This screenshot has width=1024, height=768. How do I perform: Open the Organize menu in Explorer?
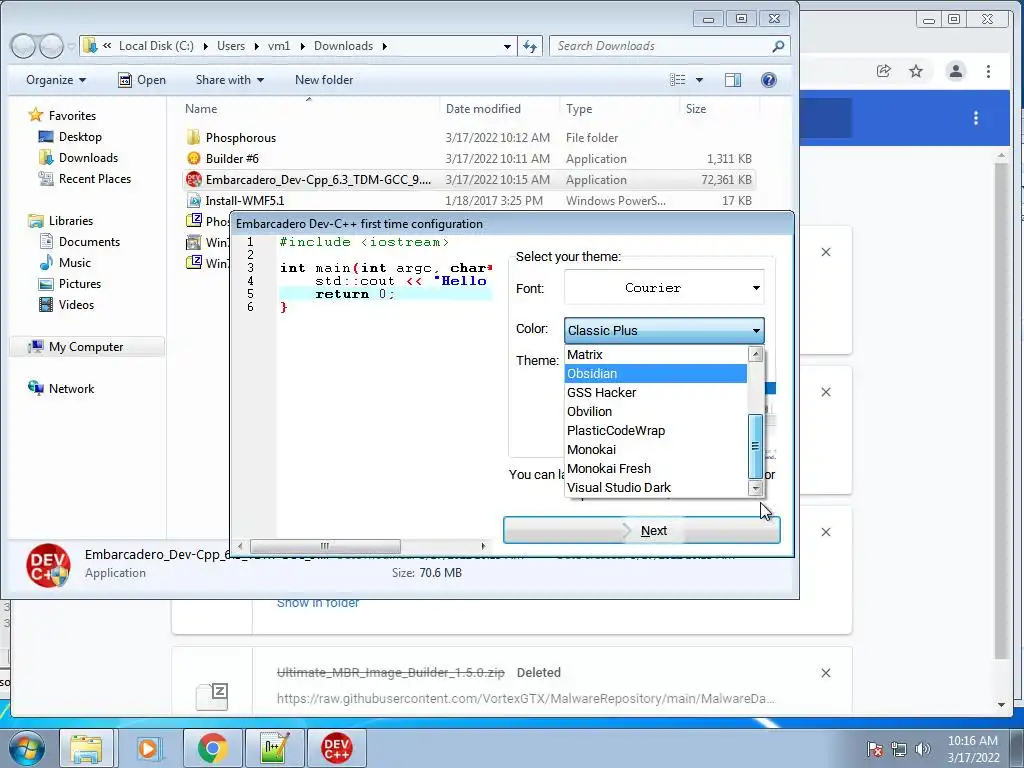pyautogui.click(x=56, y=80)
